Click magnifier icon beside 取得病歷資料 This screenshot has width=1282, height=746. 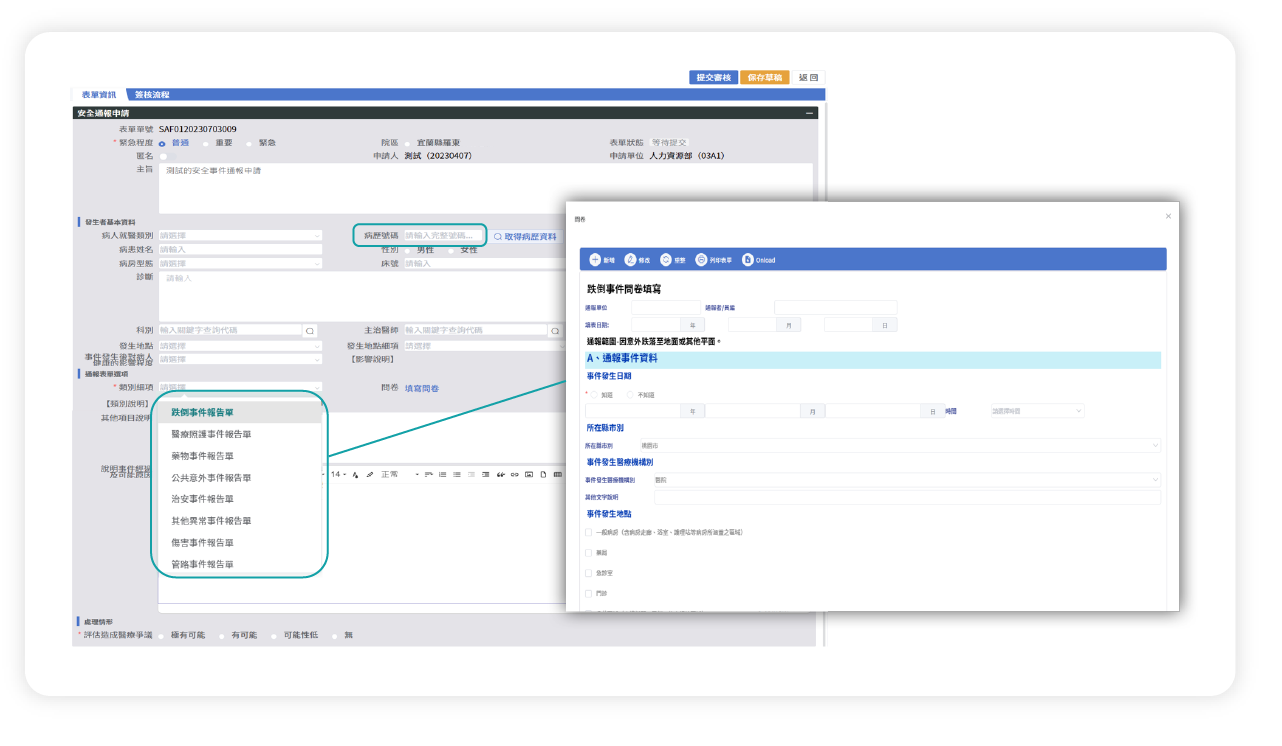pos(497,237)
